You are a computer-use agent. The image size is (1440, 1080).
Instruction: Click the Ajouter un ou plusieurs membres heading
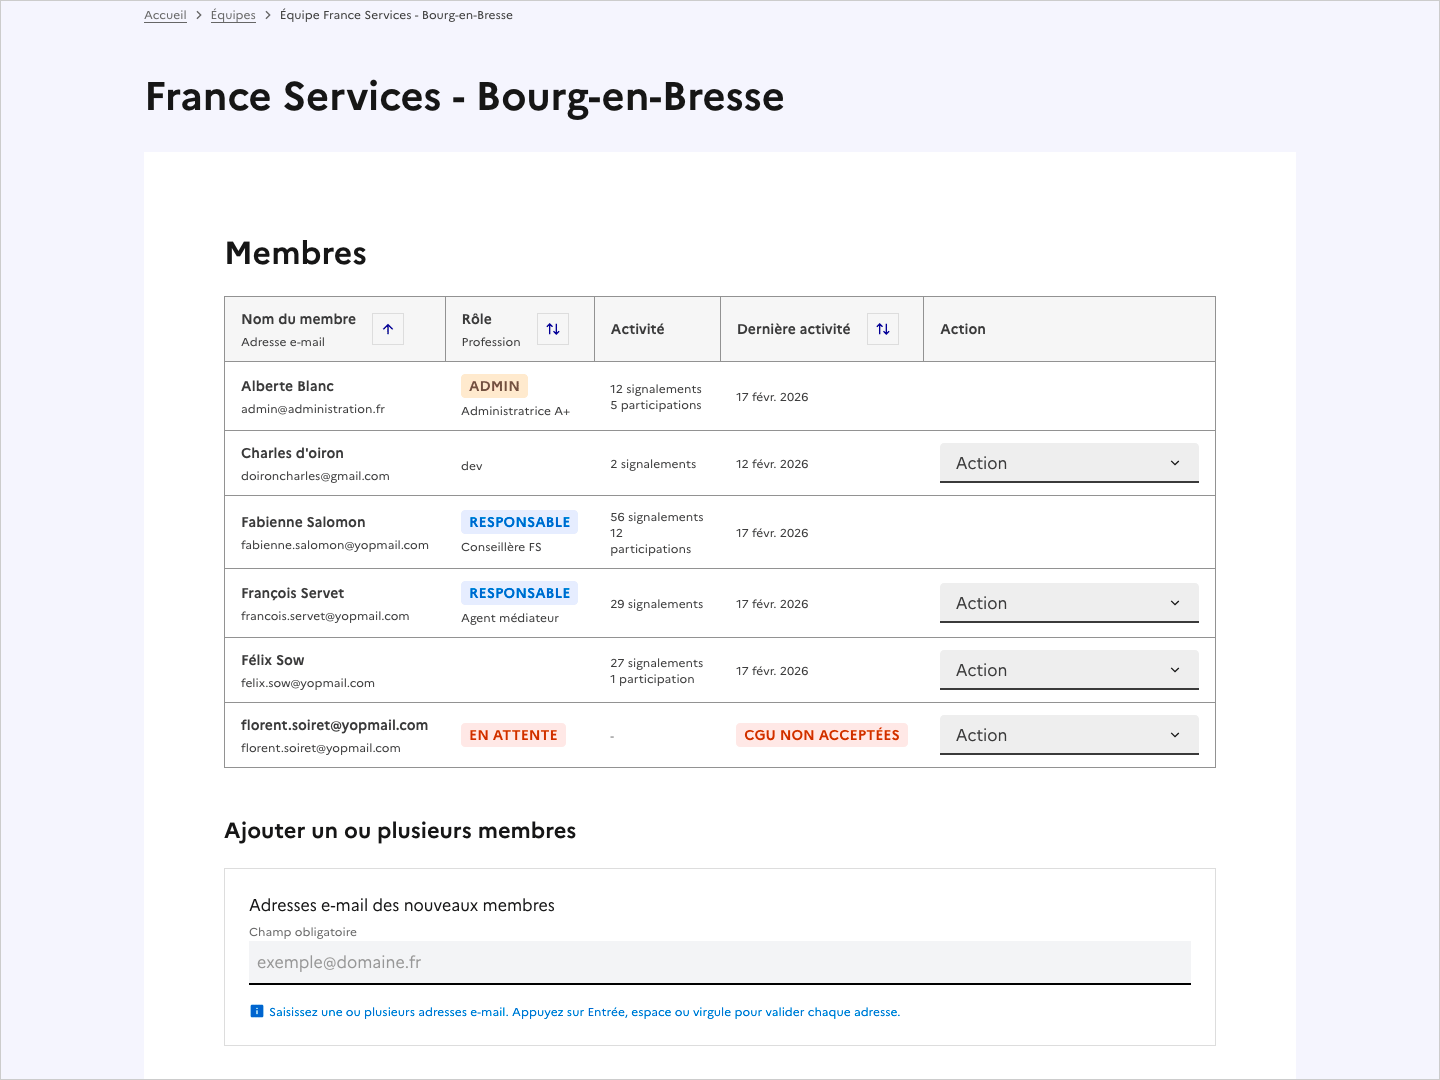point(401,830)
